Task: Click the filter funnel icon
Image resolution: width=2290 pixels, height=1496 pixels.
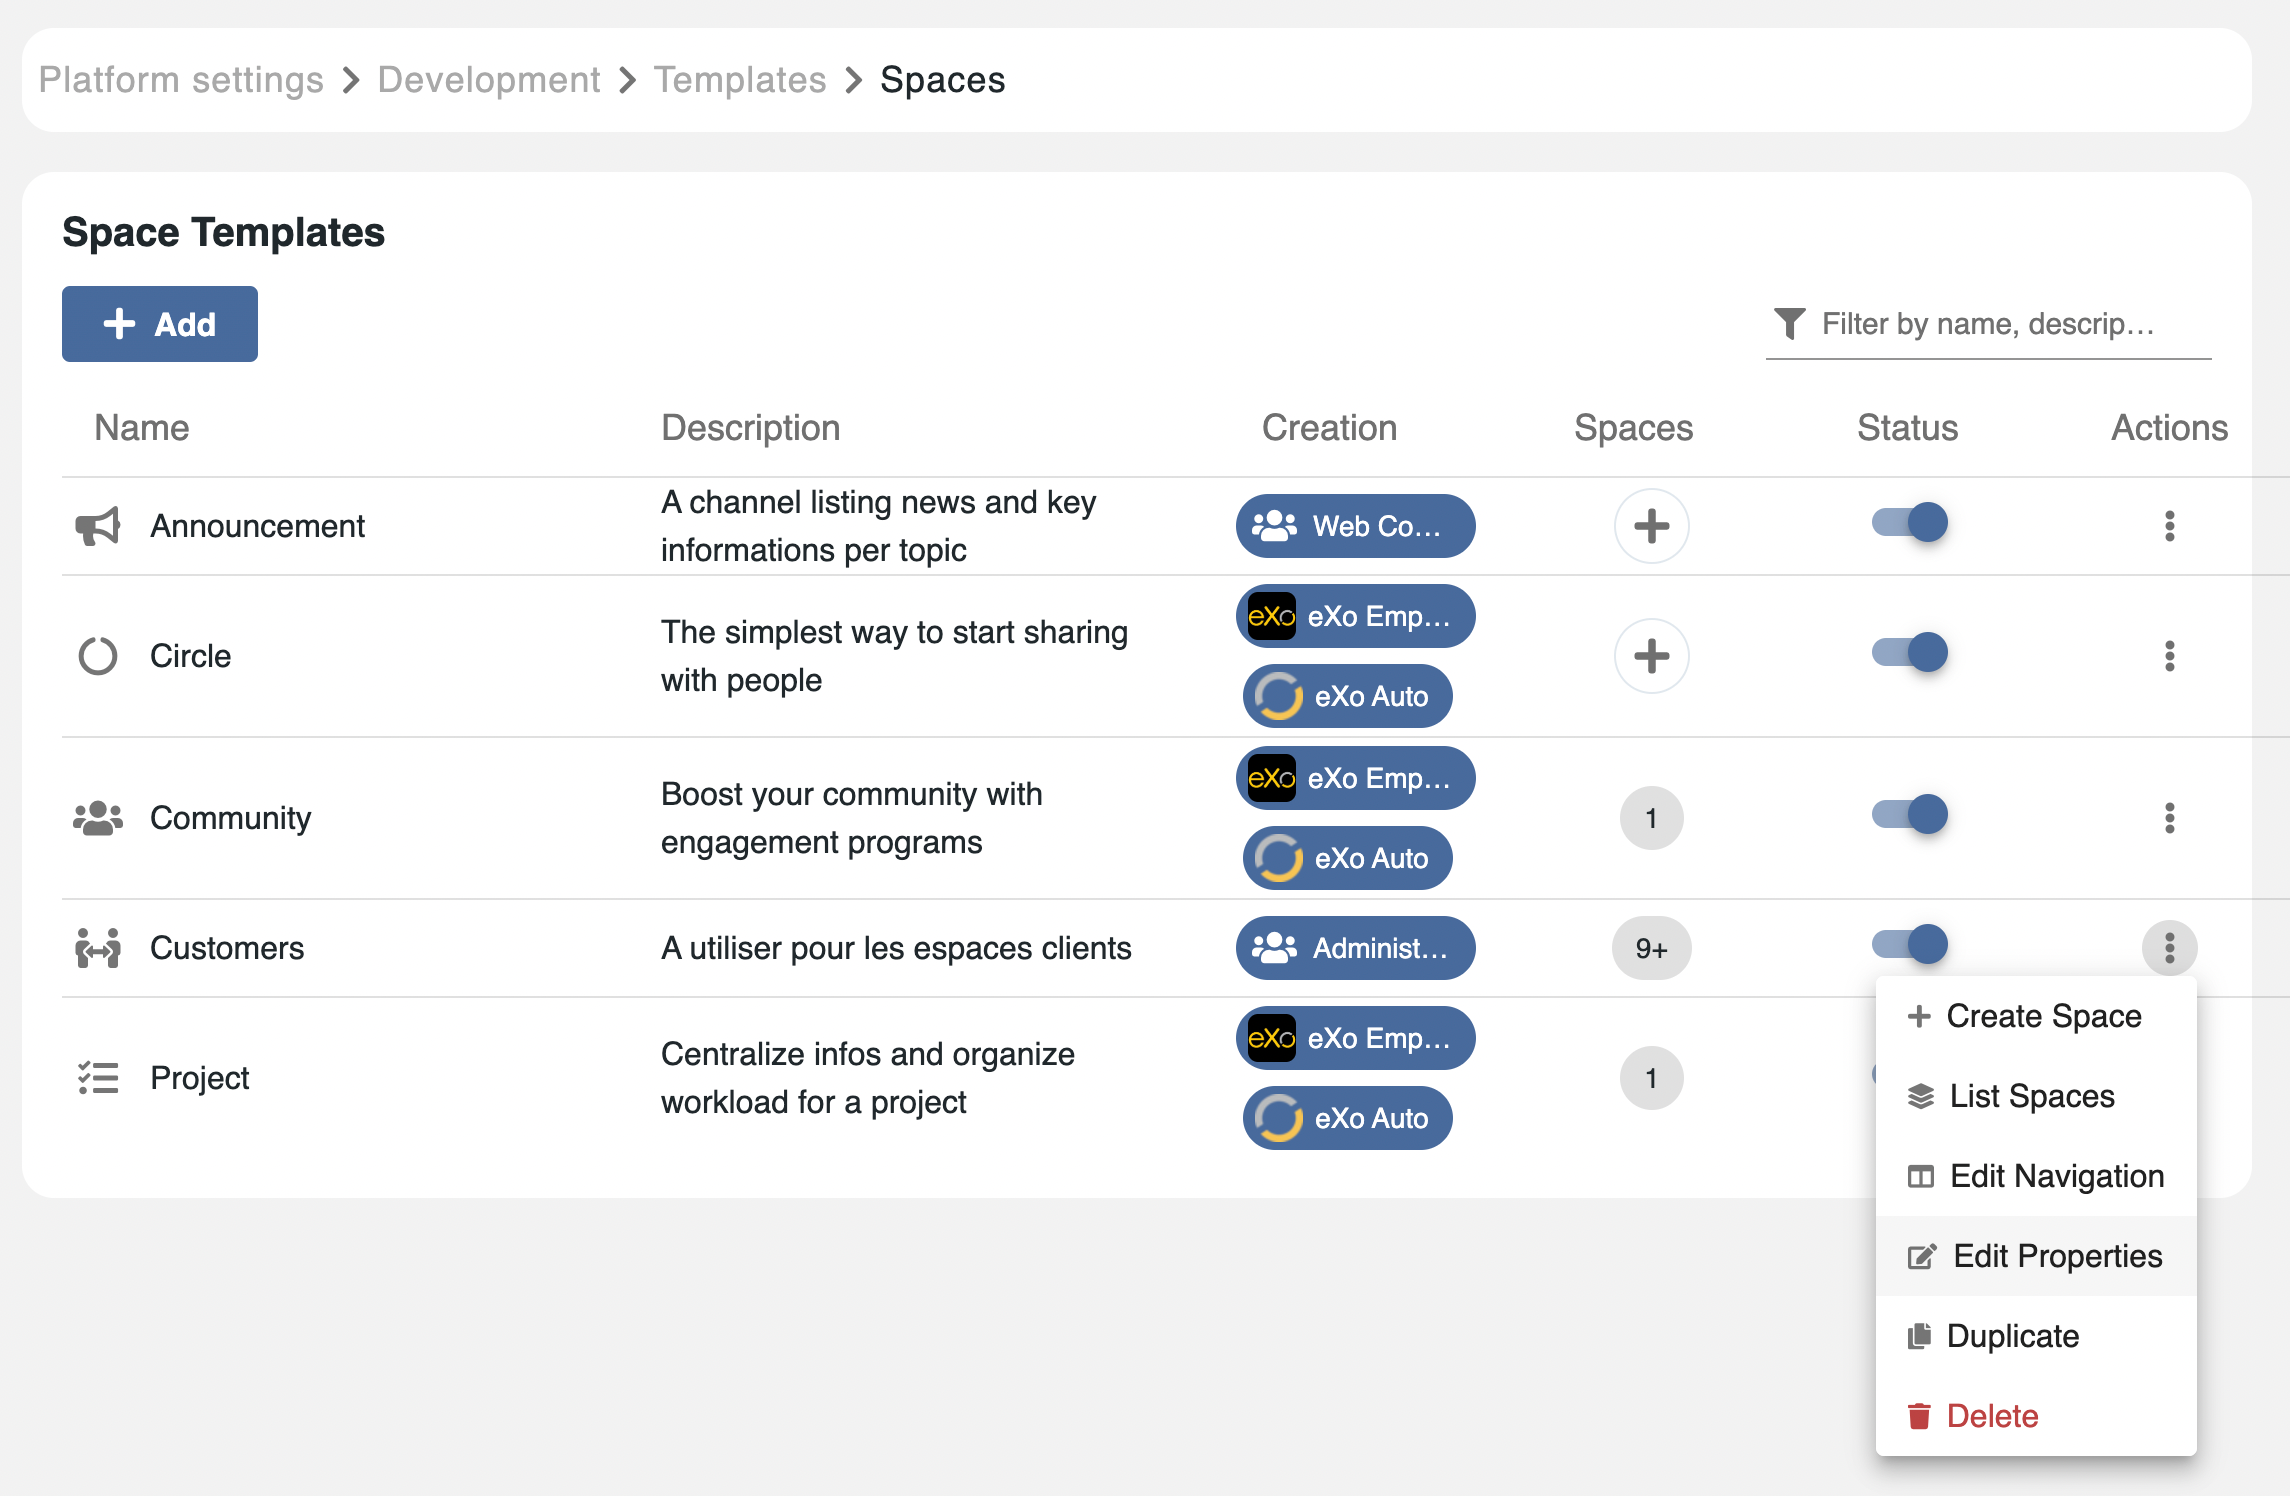Action: [1789, 324]
